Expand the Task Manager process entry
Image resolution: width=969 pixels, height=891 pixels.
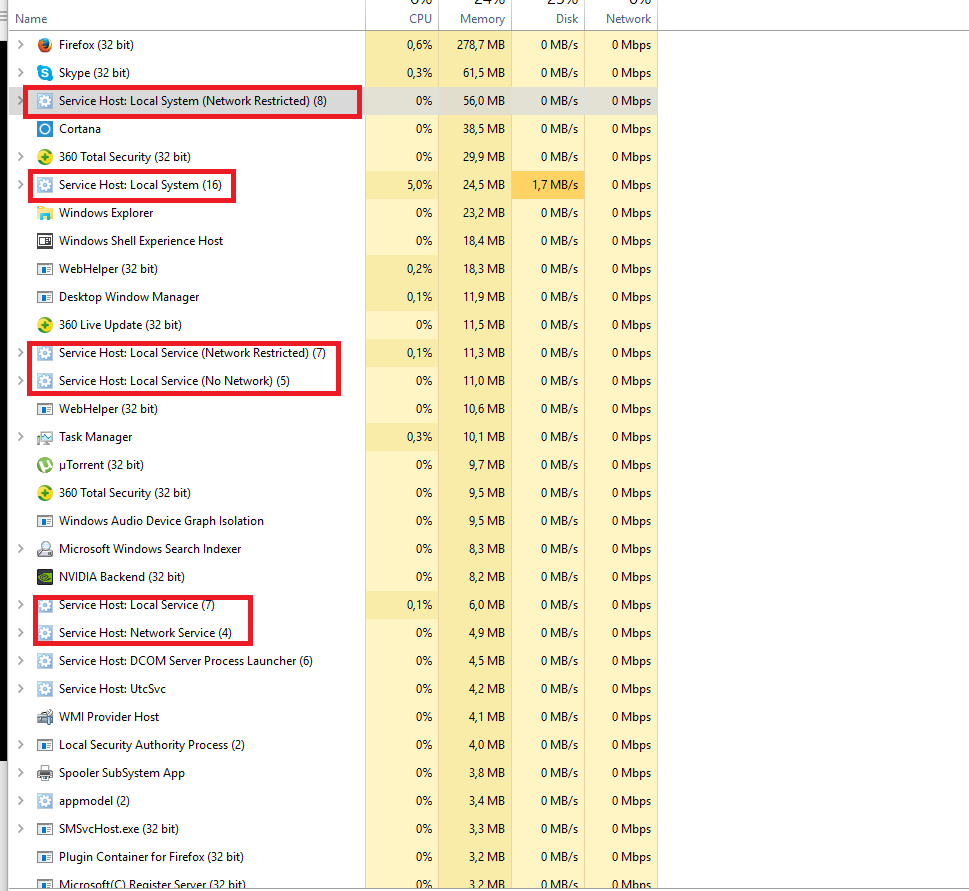pyautogui.click(x=20, y=437)
